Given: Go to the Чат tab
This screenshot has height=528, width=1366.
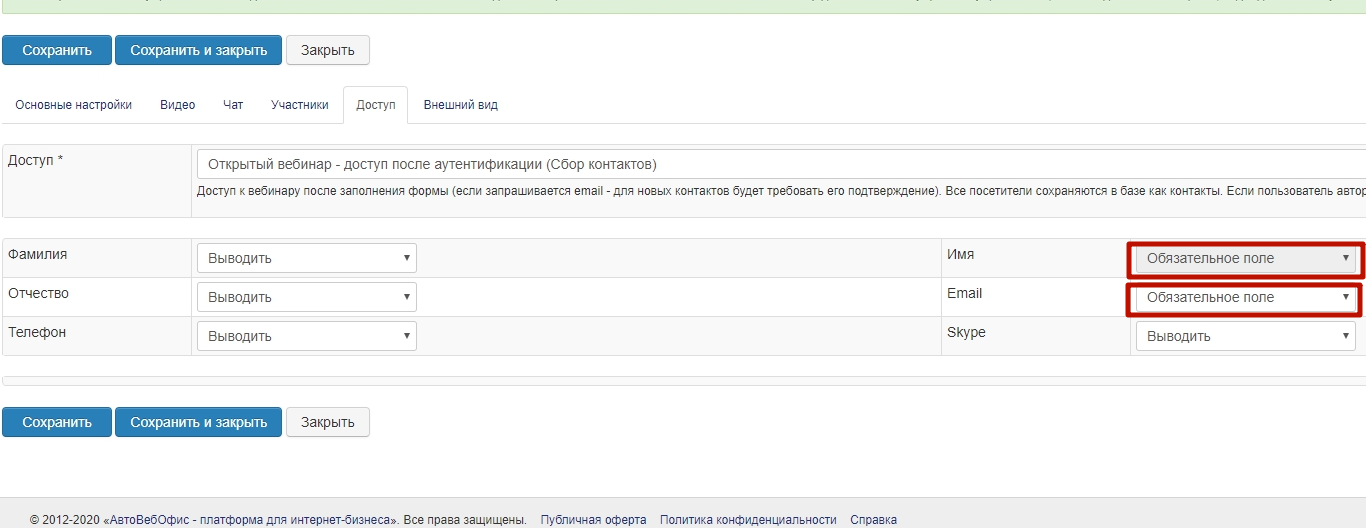Looking at the screenshot, I should (x=233, y=105).
